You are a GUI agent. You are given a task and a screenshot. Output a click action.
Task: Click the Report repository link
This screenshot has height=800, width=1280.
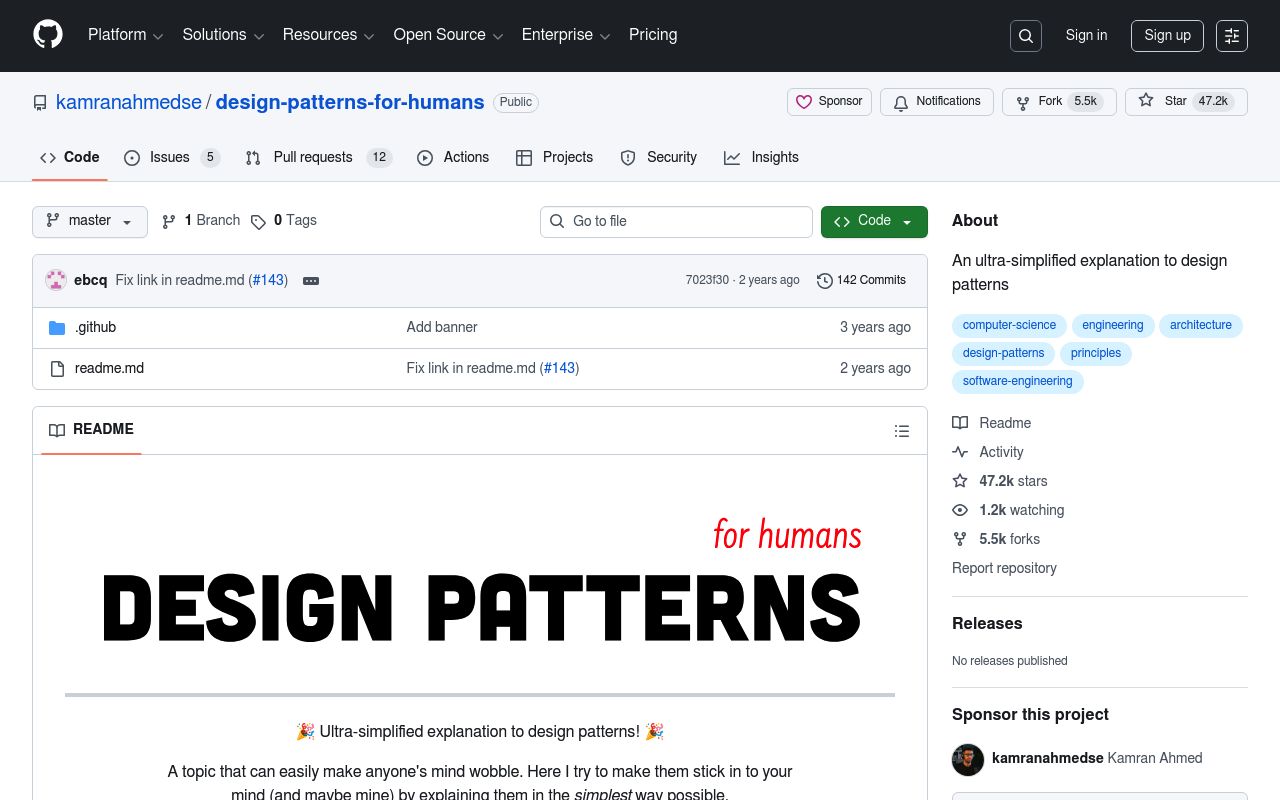point(1004,568)
